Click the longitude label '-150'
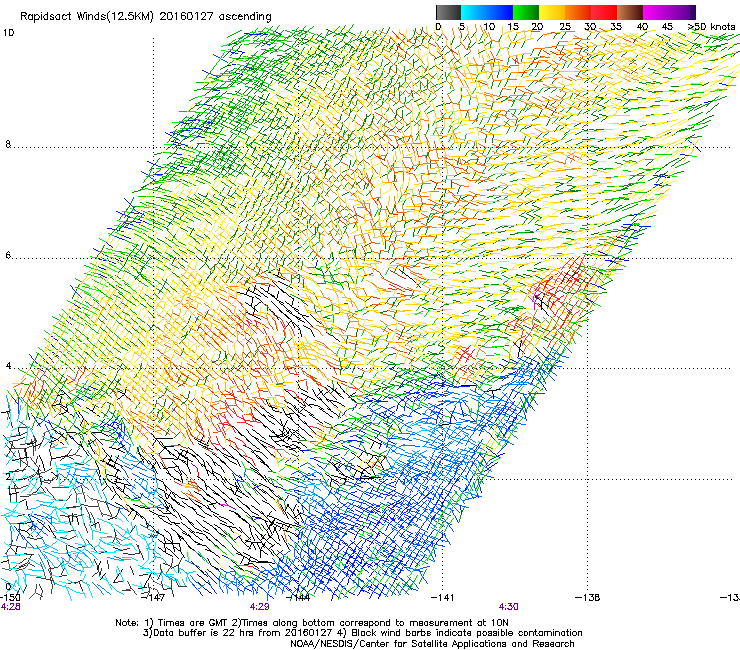Viewport: 740px width, 650px height. pyautogui.click(x=10, y=598)
